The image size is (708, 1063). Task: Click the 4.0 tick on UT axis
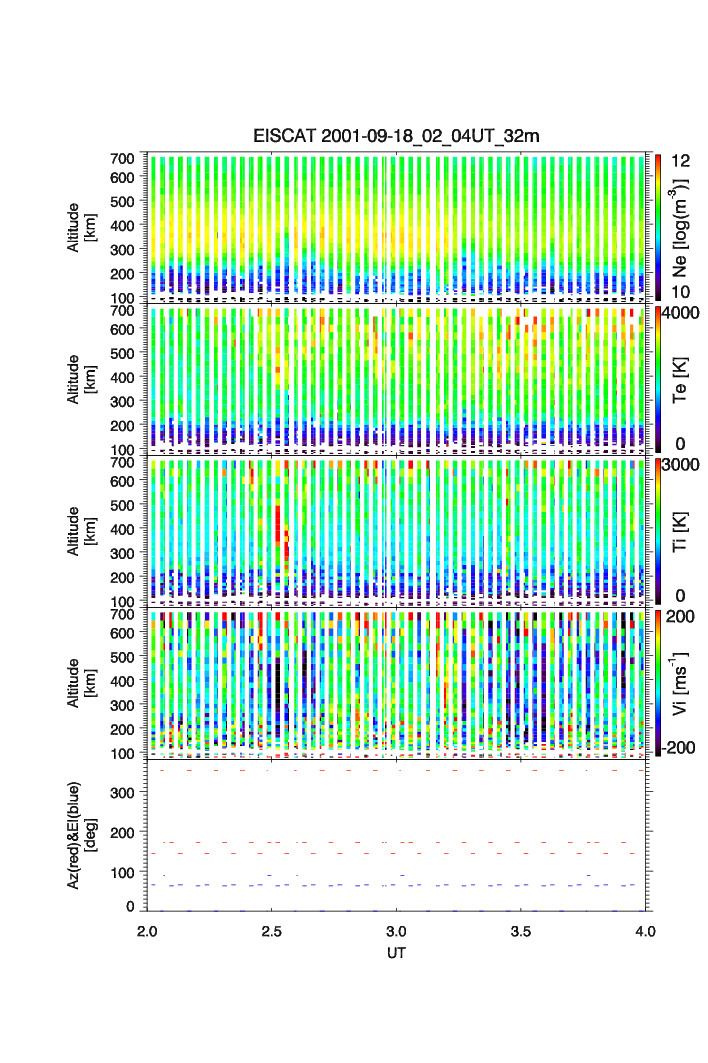645,930
